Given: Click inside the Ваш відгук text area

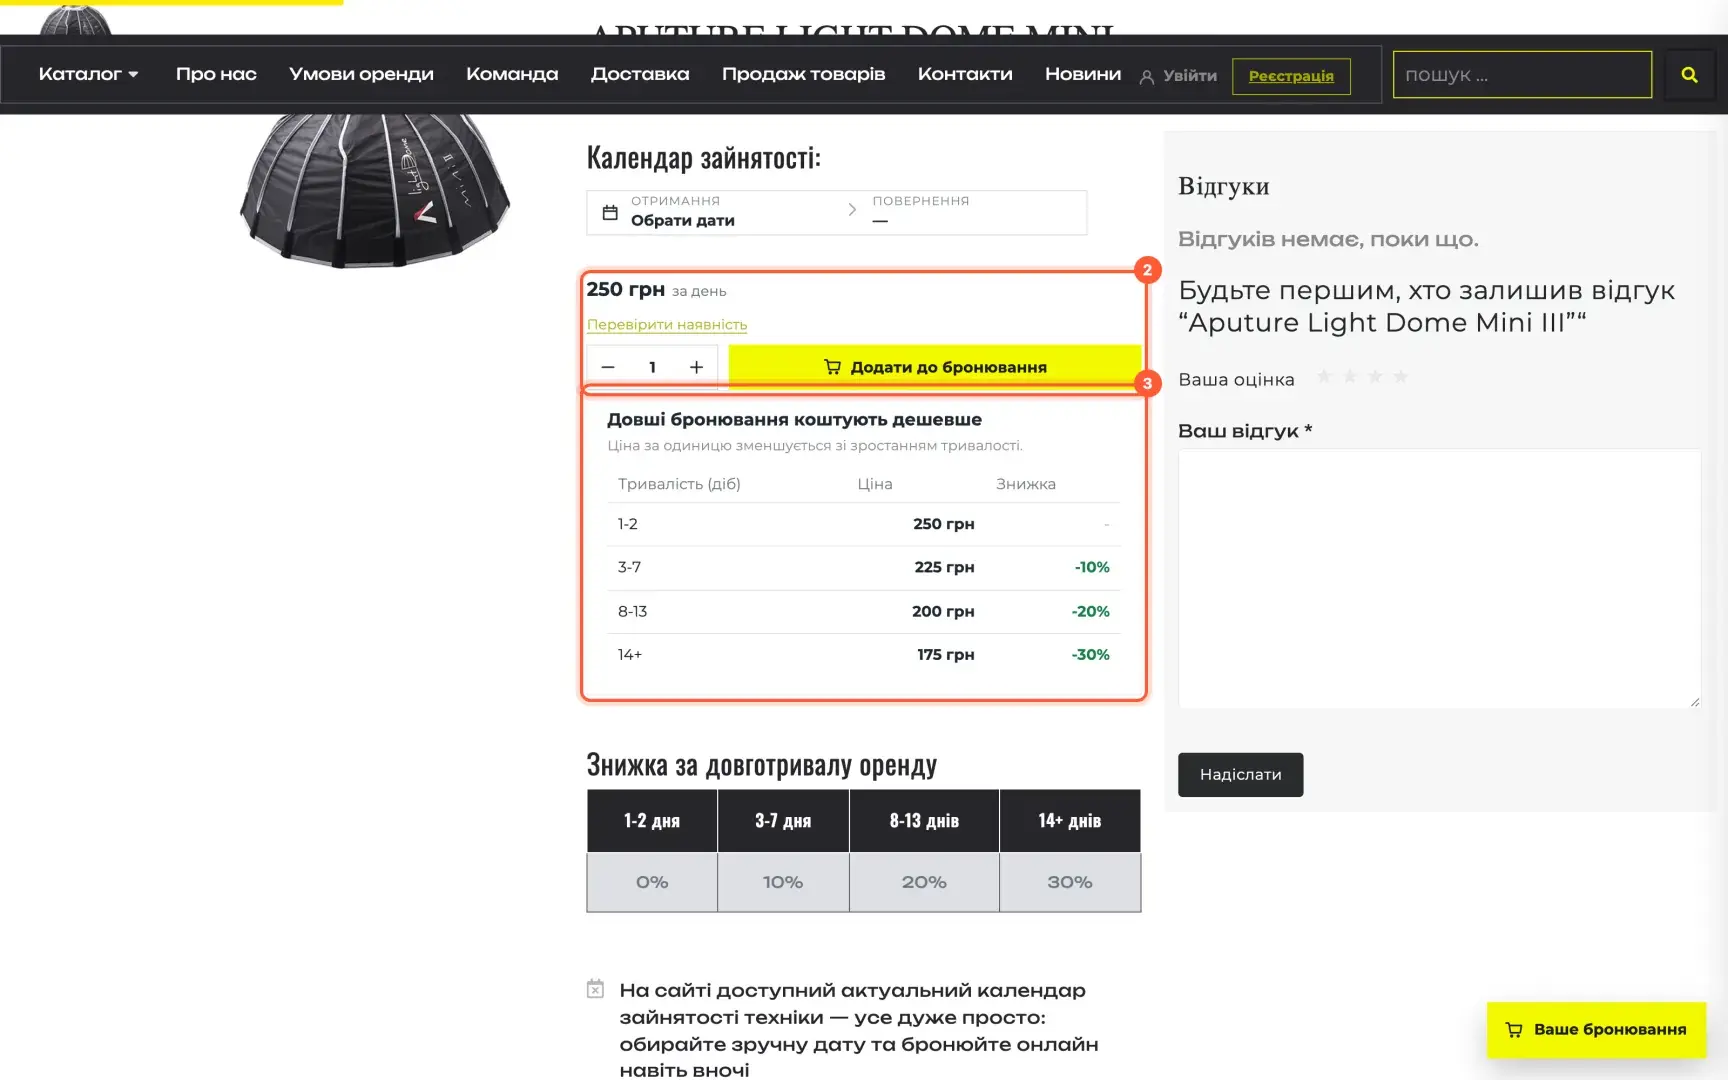Looking at the screenshot, I should 1439,578.
